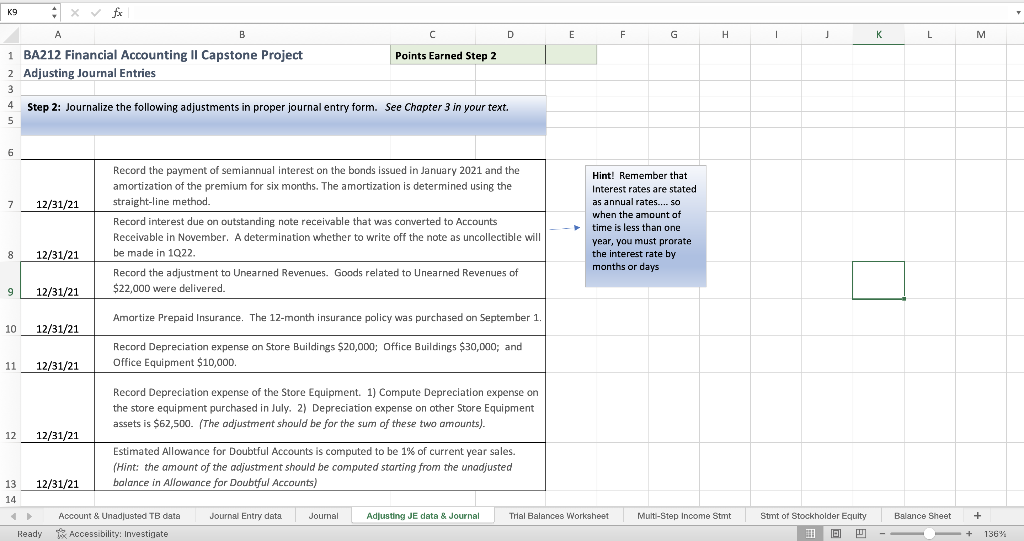The image size is (1024, 541).
Task: Click the Insert Function fx icon
Action: pos(117,12)
